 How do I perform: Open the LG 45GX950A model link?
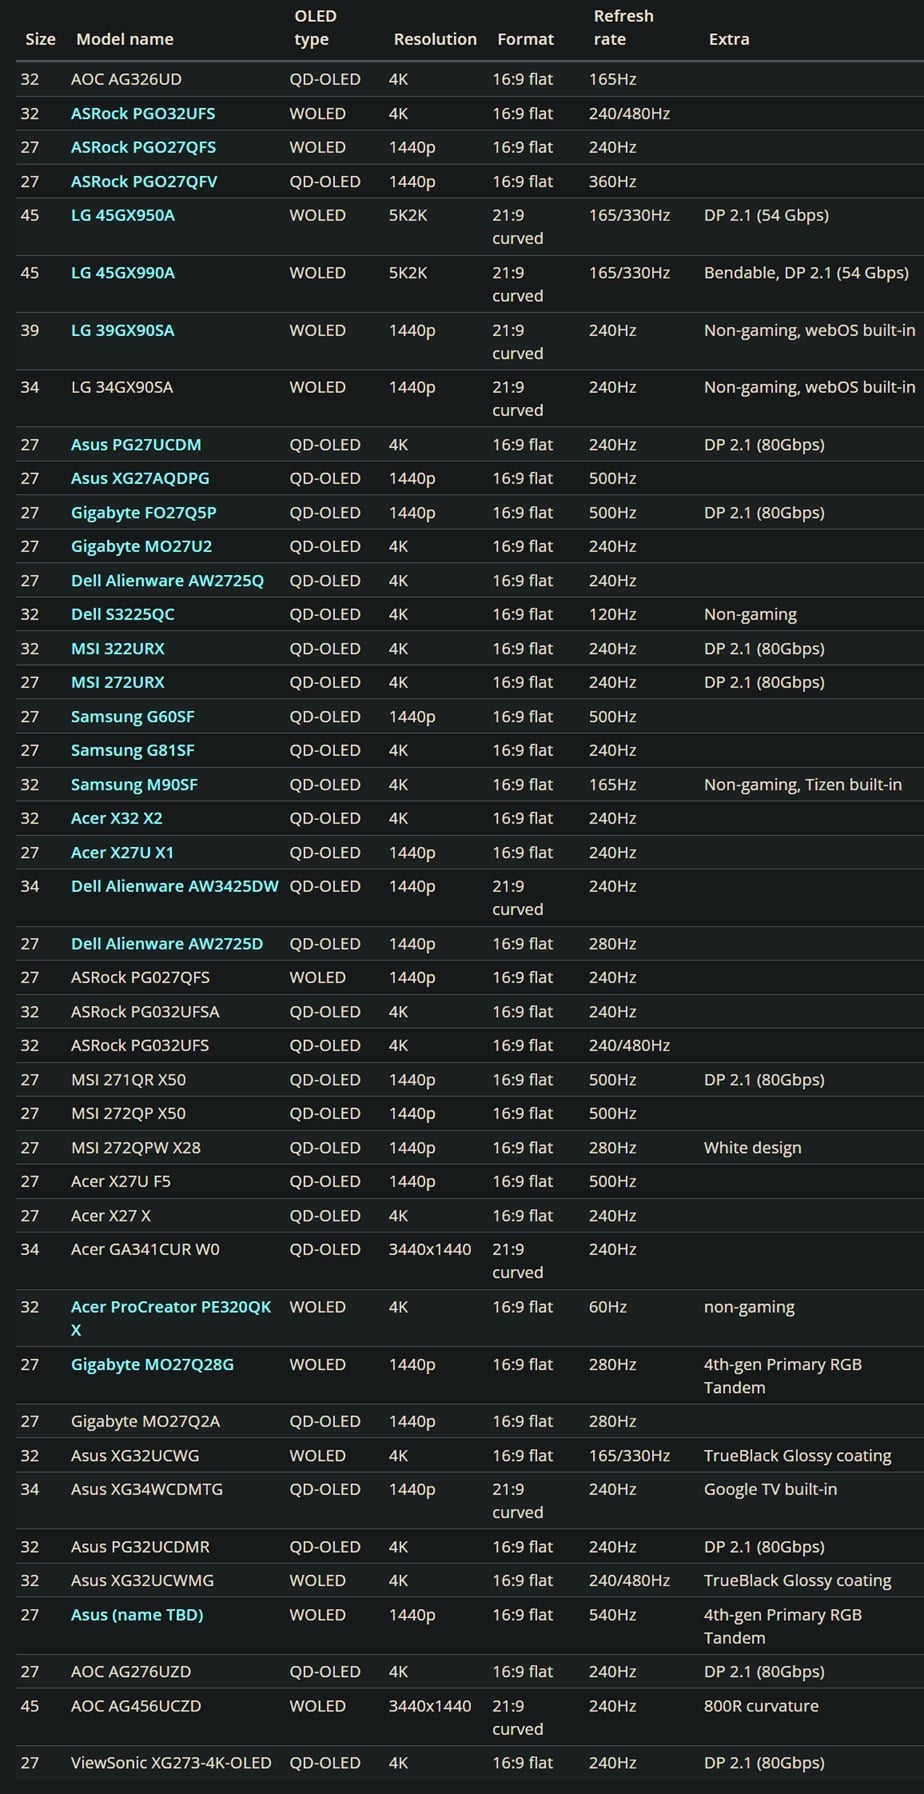(x=123, y=215)
